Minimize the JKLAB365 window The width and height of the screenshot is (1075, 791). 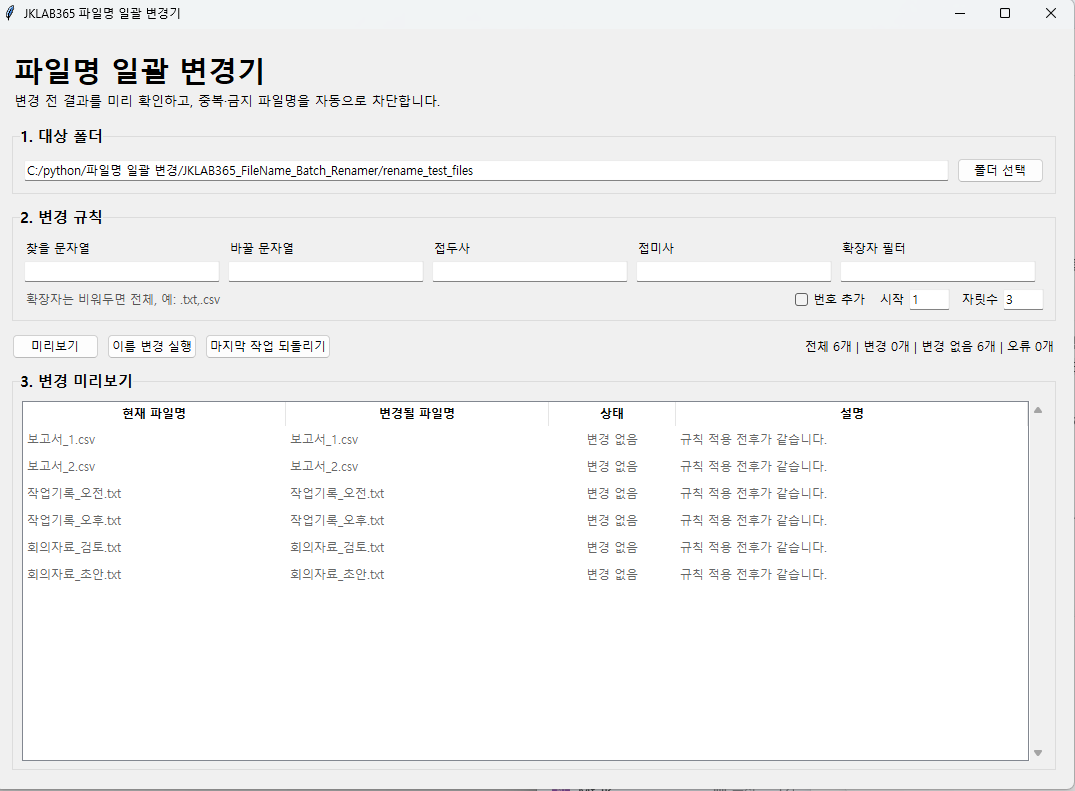click(x=960, y=13)
